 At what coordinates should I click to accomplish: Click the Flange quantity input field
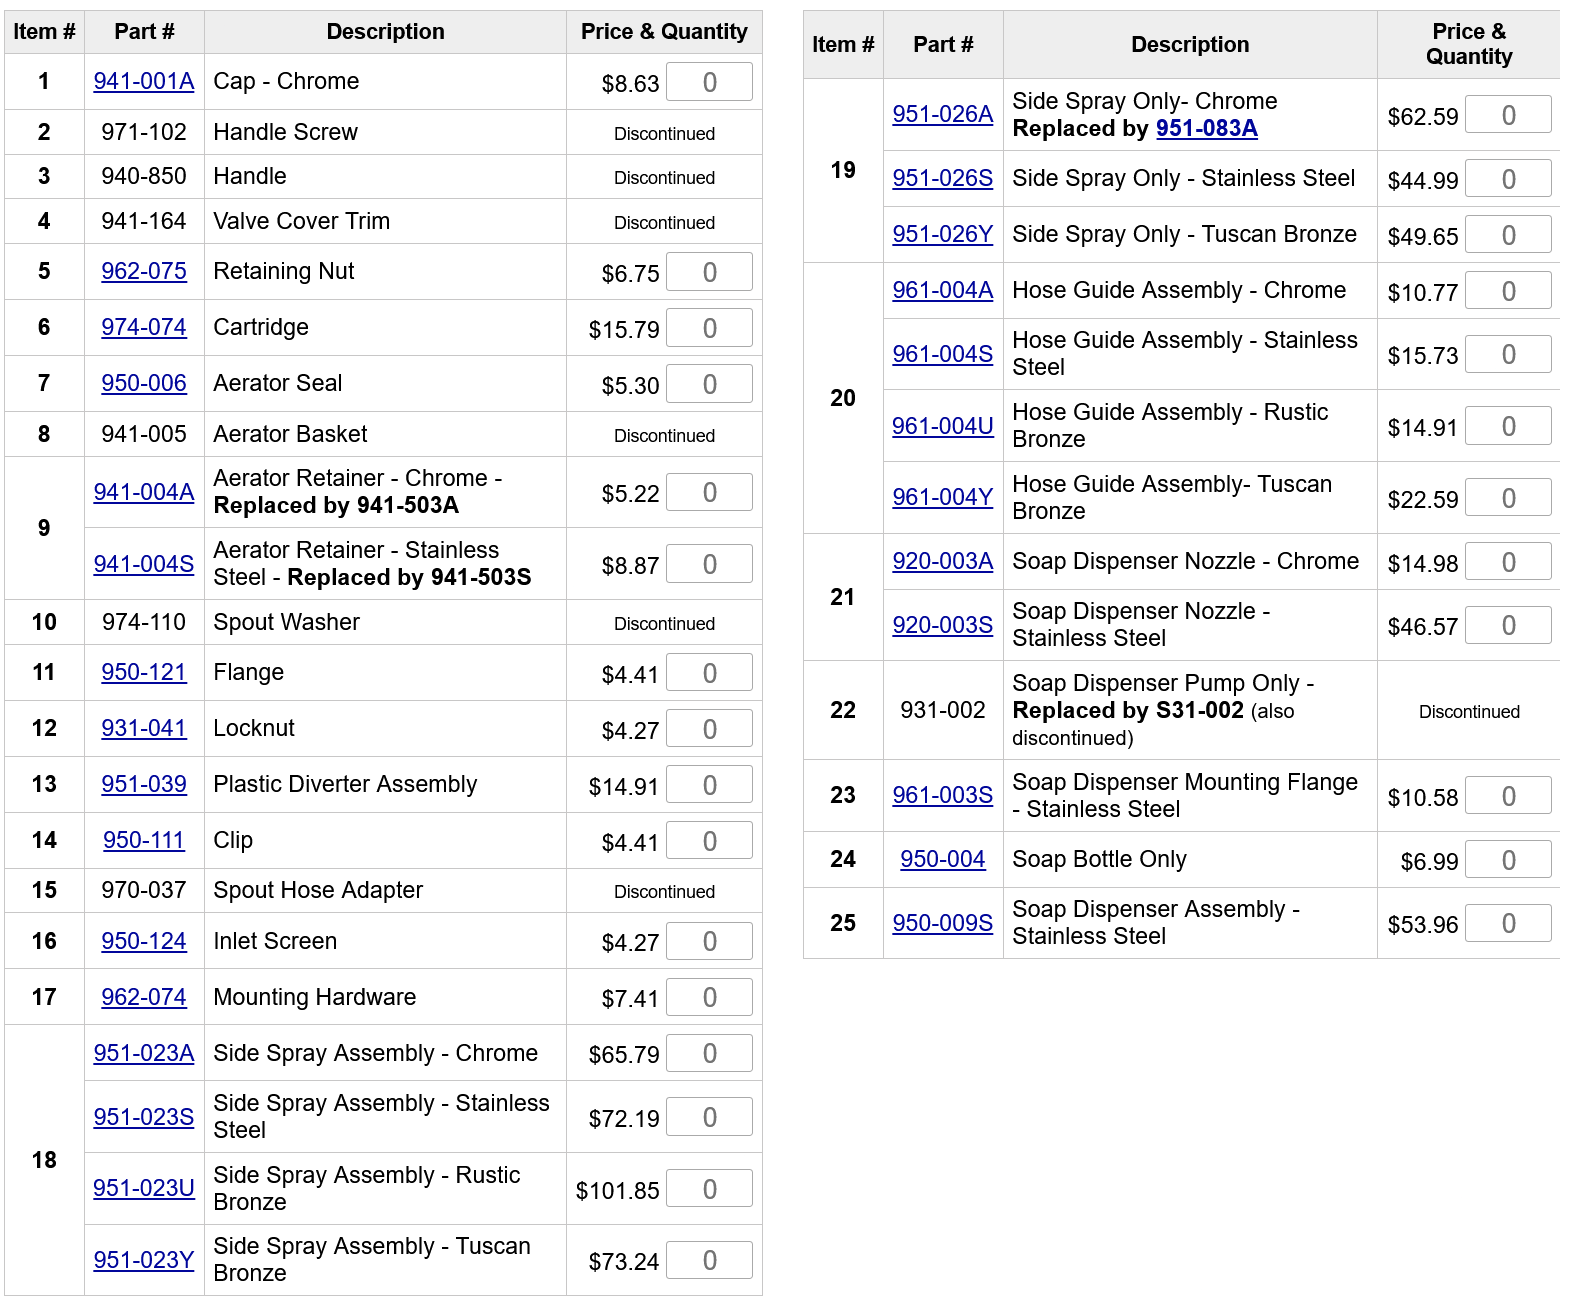709,673
